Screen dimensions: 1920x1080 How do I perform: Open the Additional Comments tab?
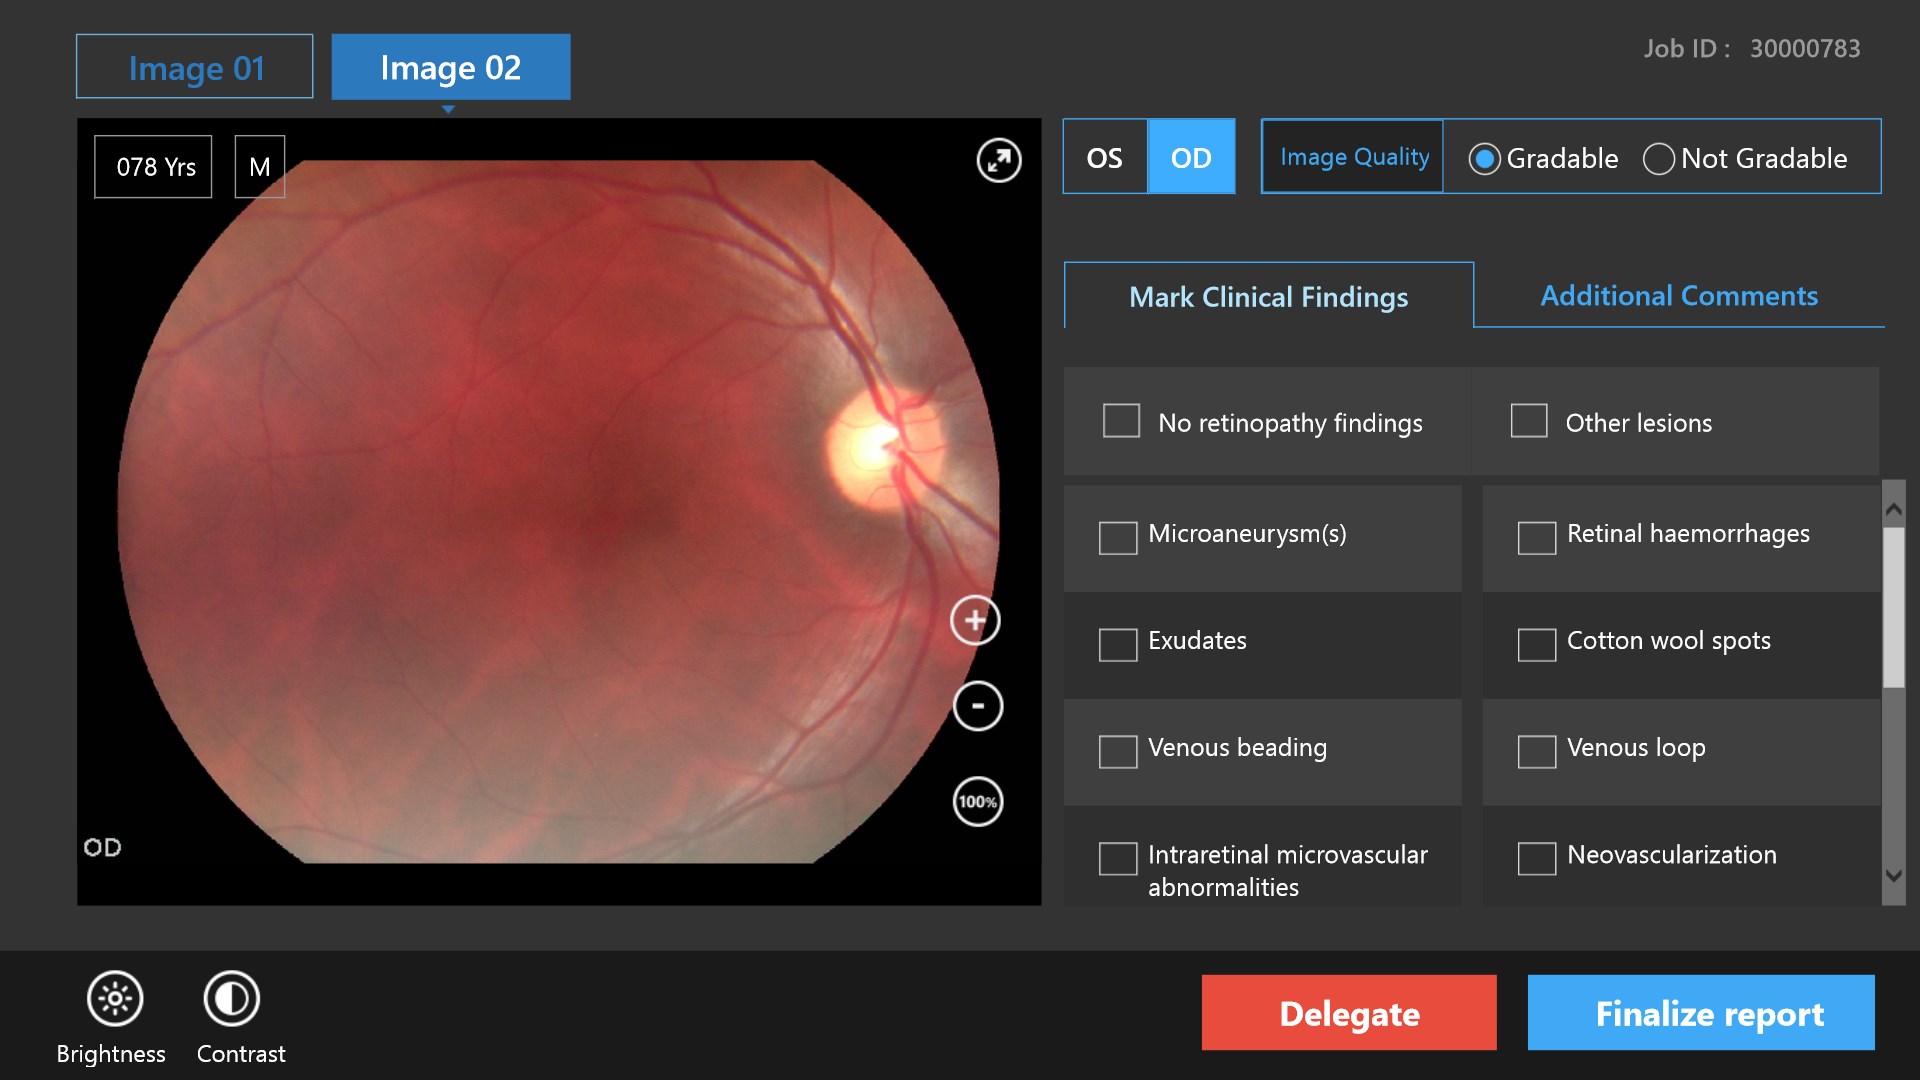tap(1678, 296)
